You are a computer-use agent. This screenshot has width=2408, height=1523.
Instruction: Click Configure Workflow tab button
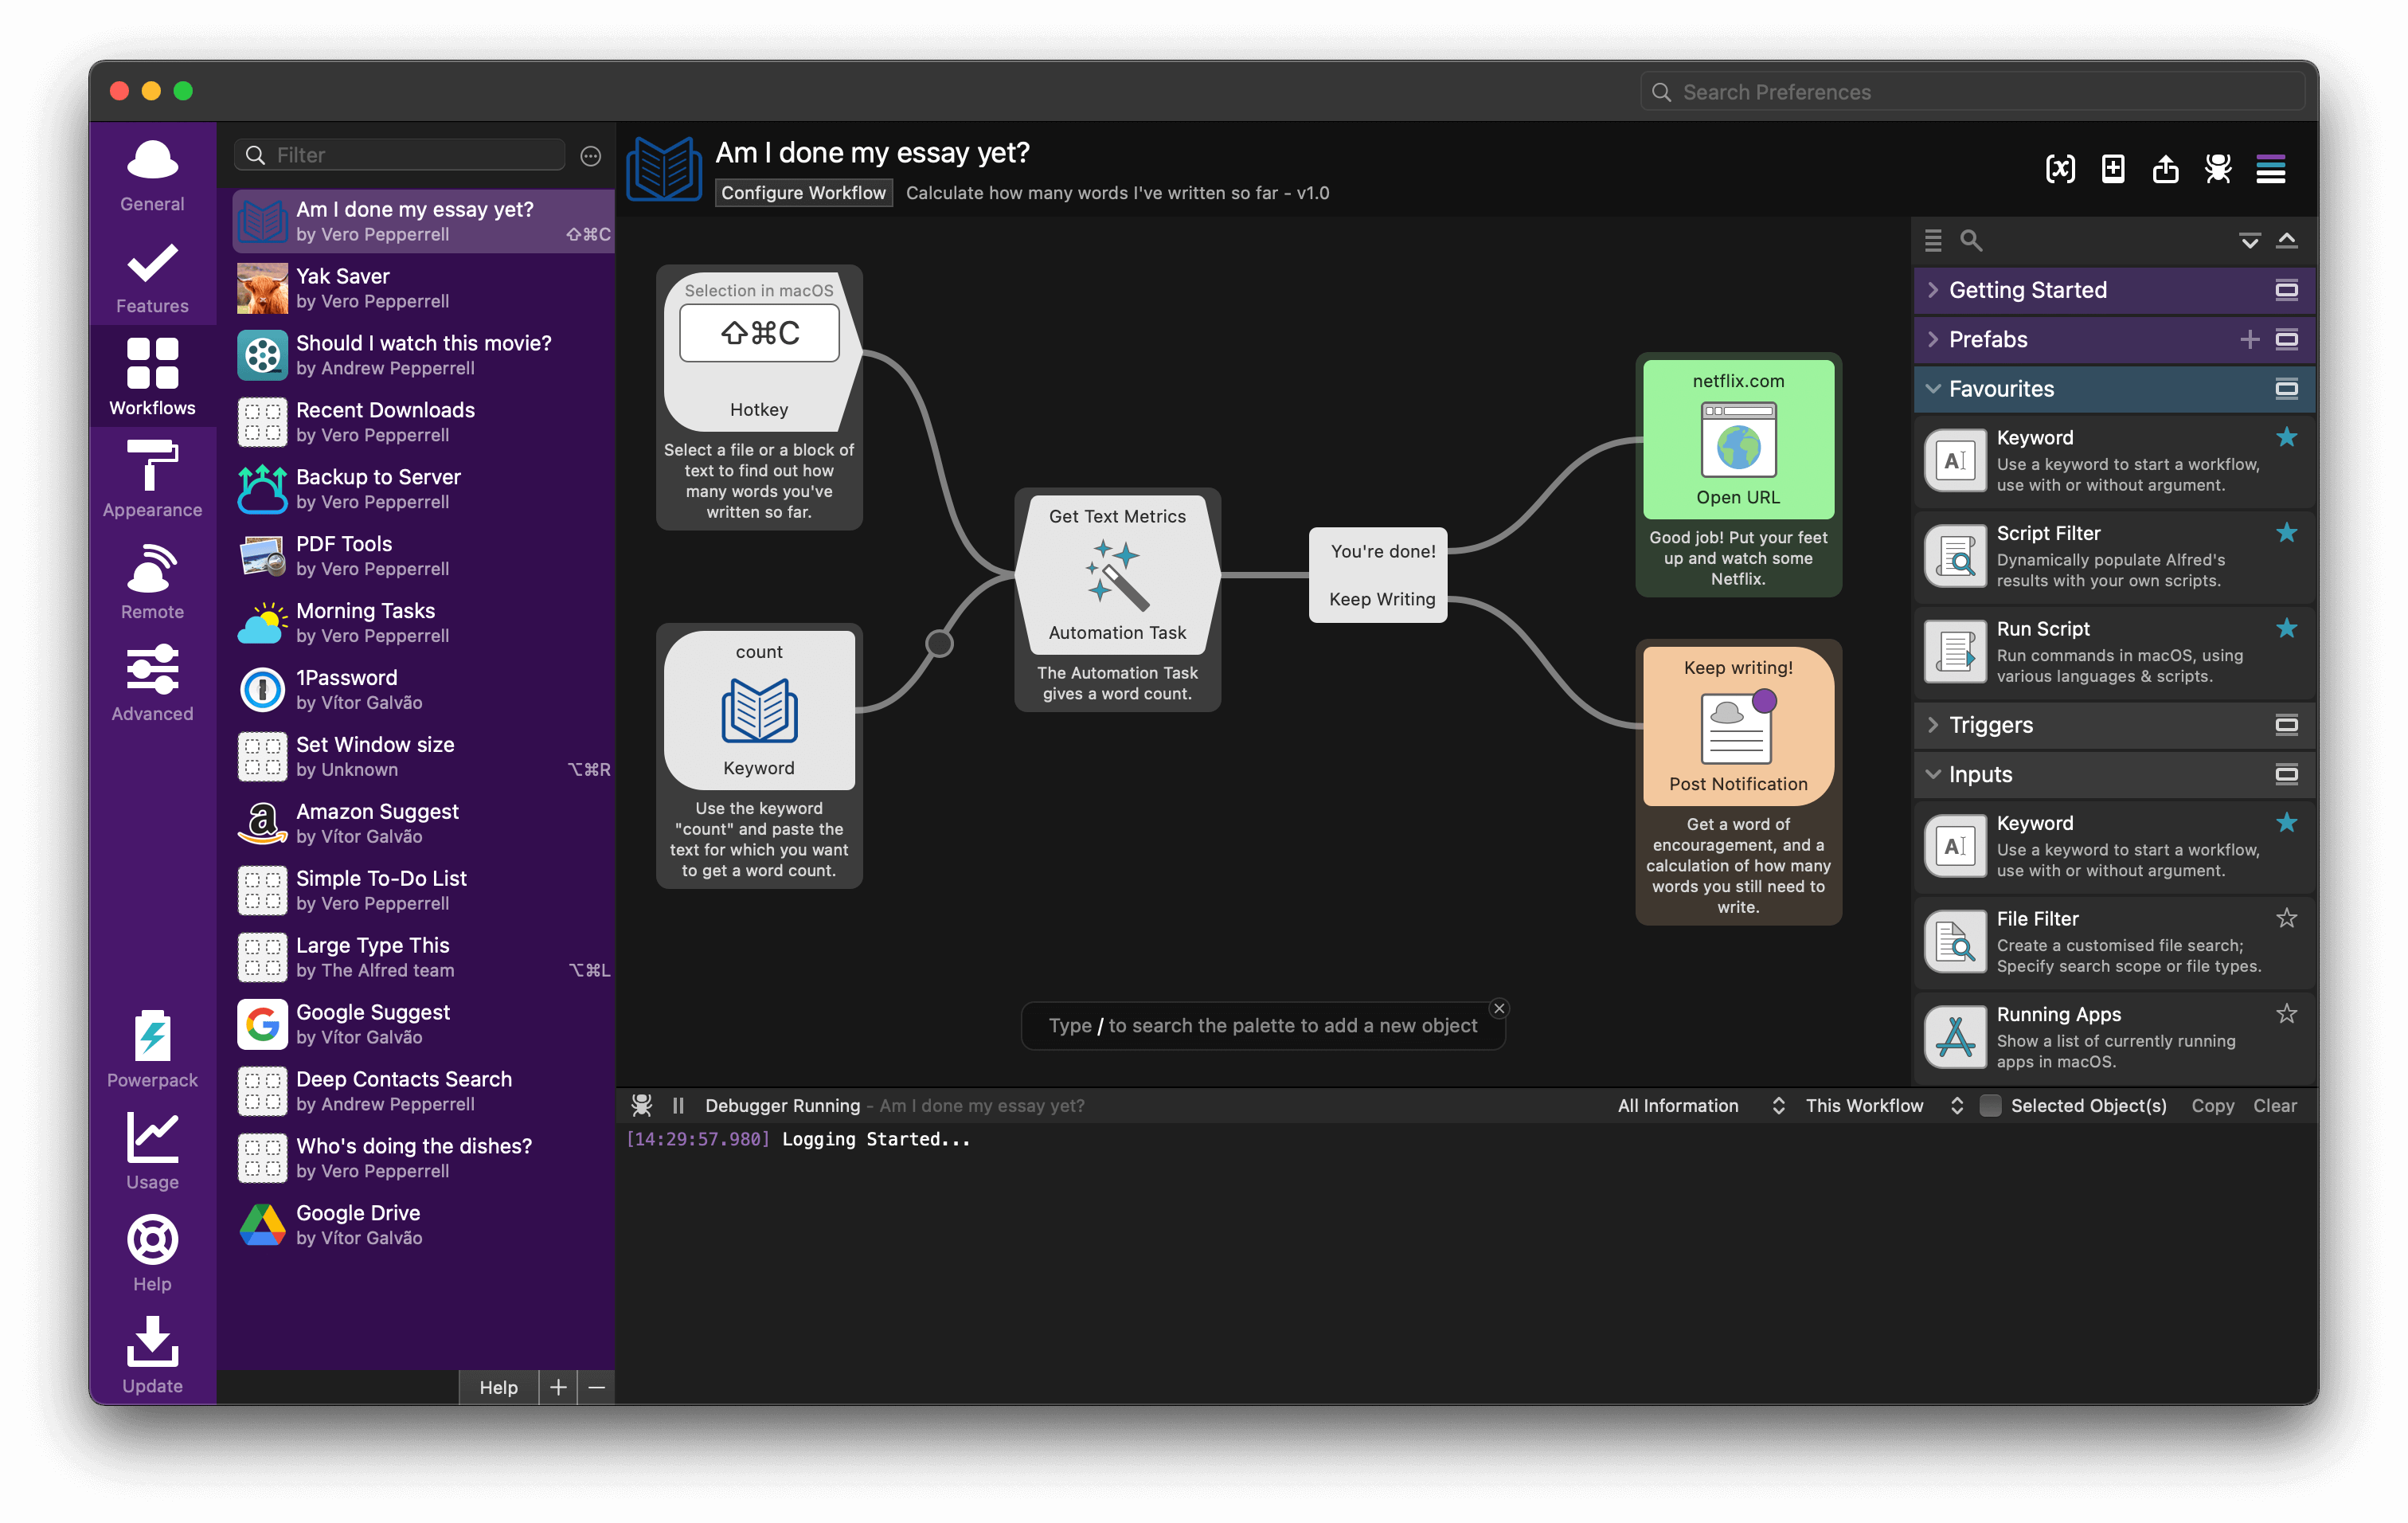pos(805,191)
